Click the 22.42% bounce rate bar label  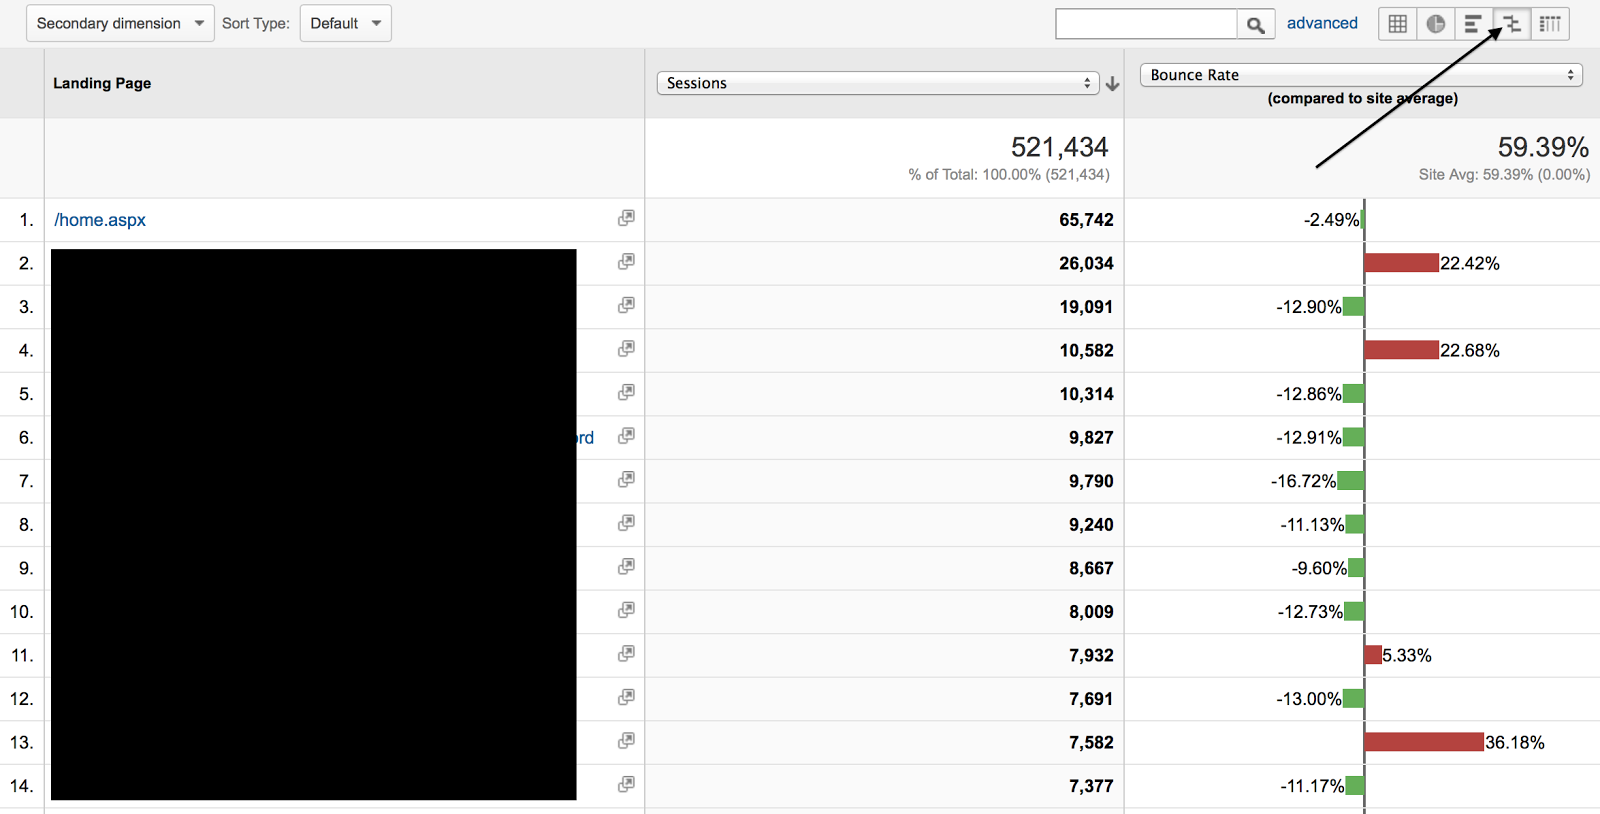point(1470,263)
